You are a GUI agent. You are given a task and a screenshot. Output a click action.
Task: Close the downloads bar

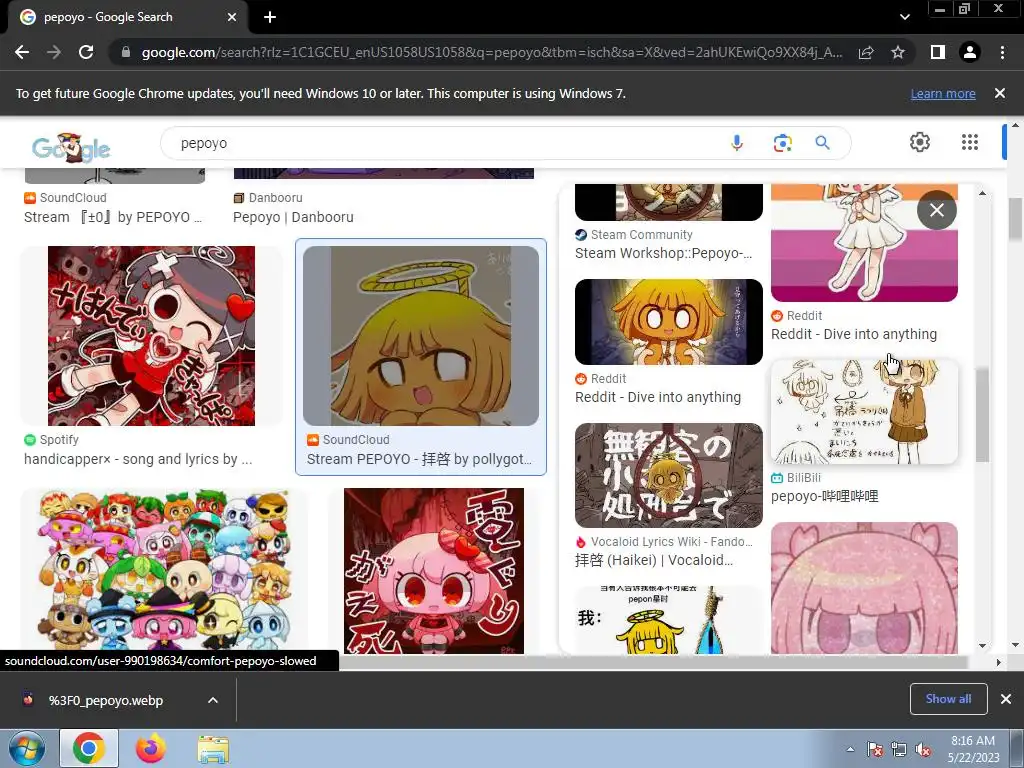[1006, 699]
